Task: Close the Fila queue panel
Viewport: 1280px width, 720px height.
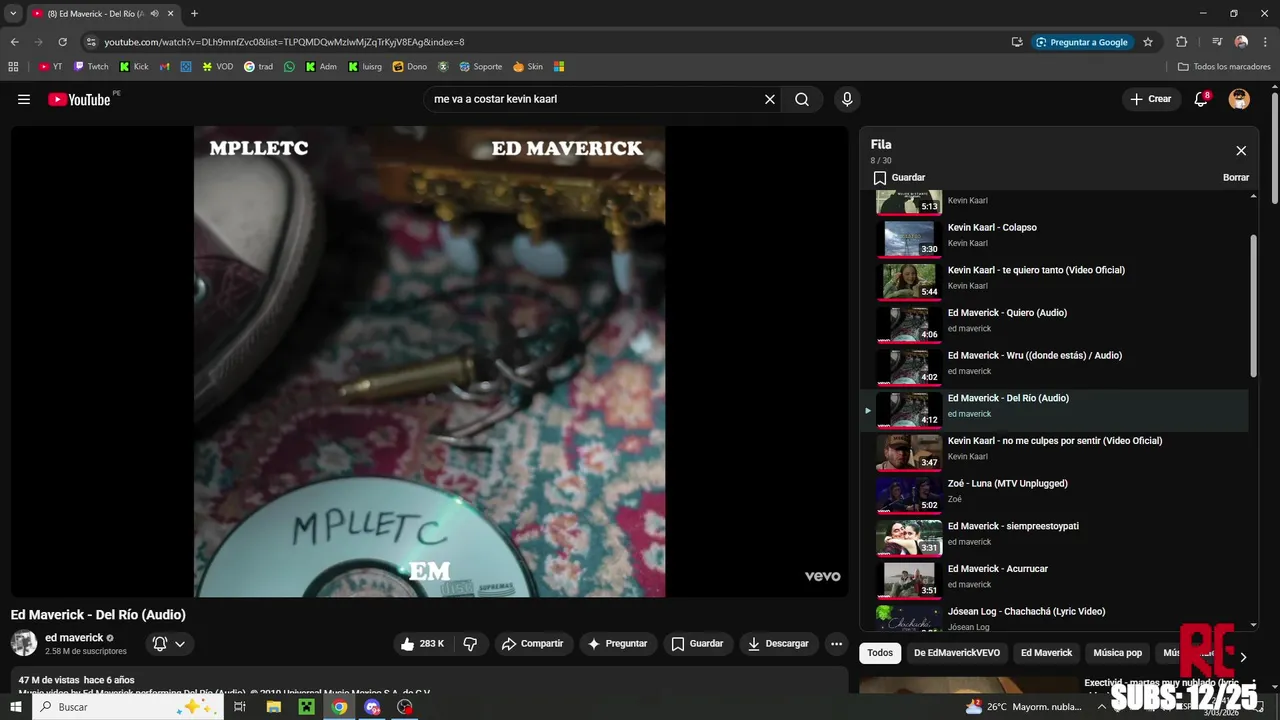Action: click(1241, 151)
